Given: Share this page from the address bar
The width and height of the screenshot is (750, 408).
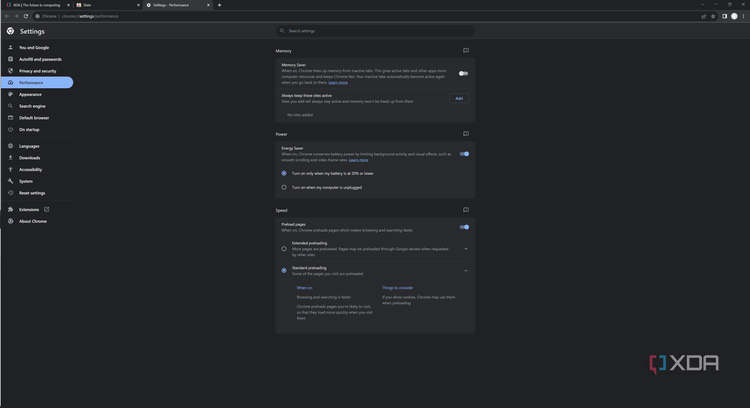Looking at the screenshot, I should pos(704,16).
